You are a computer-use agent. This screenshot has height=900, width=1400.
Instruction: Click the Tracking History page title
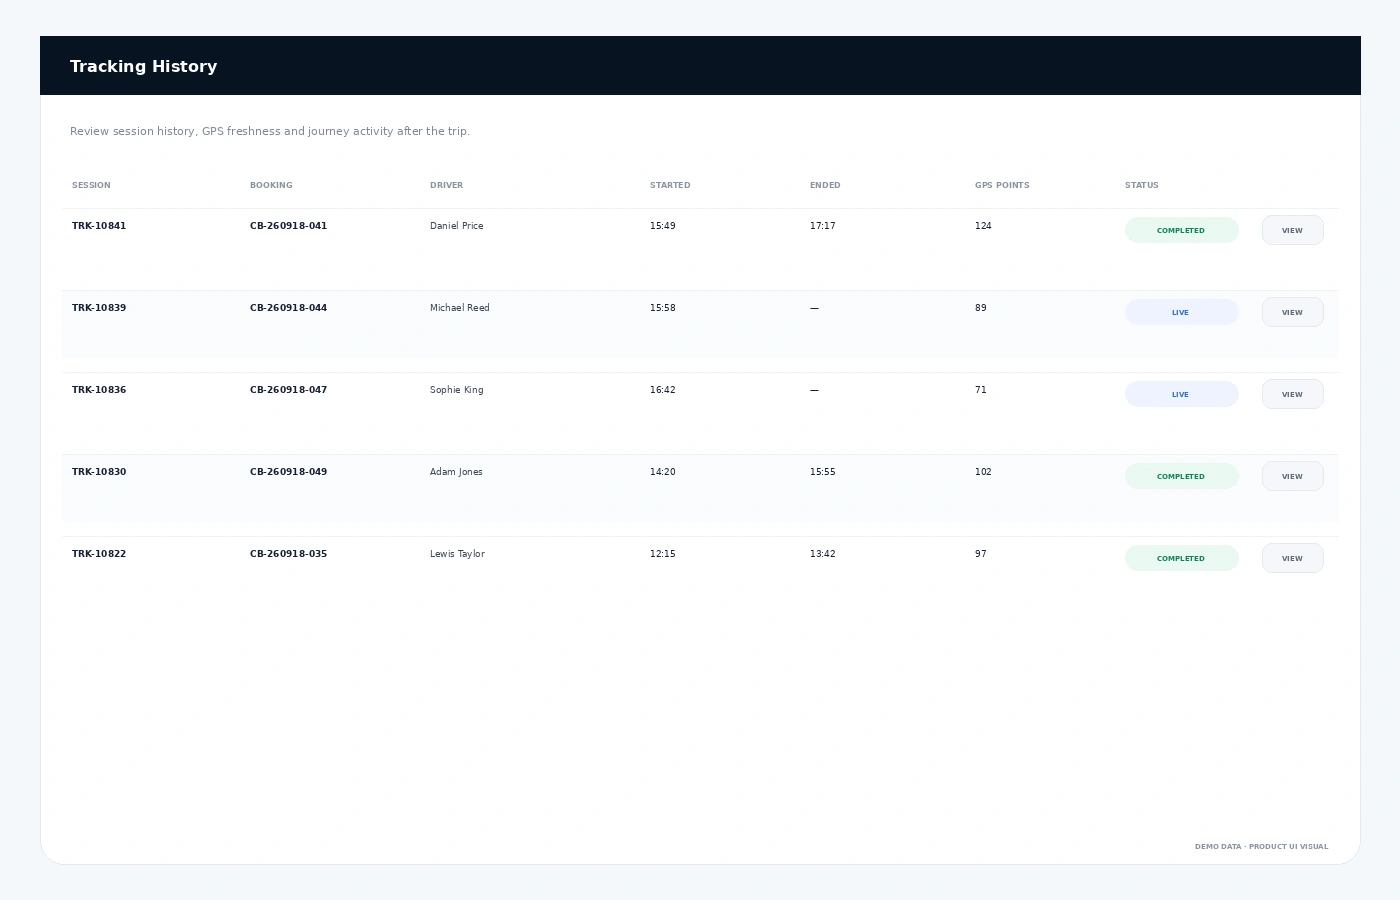click(x=143, y=66)
